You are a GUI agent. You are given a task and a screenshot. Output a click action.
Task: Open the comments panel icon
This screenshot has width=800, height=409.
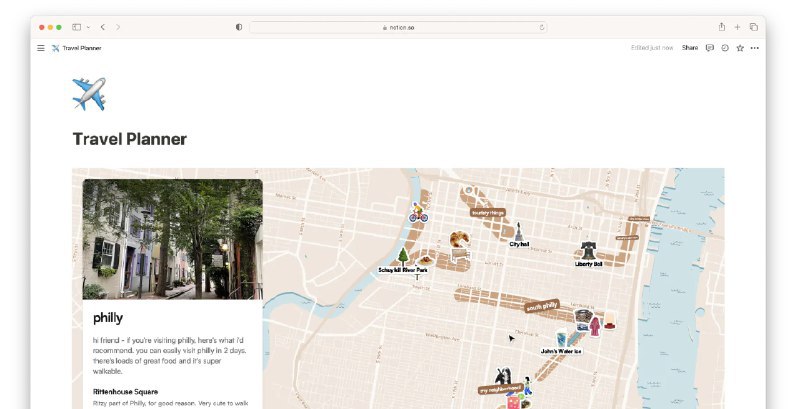710,48
